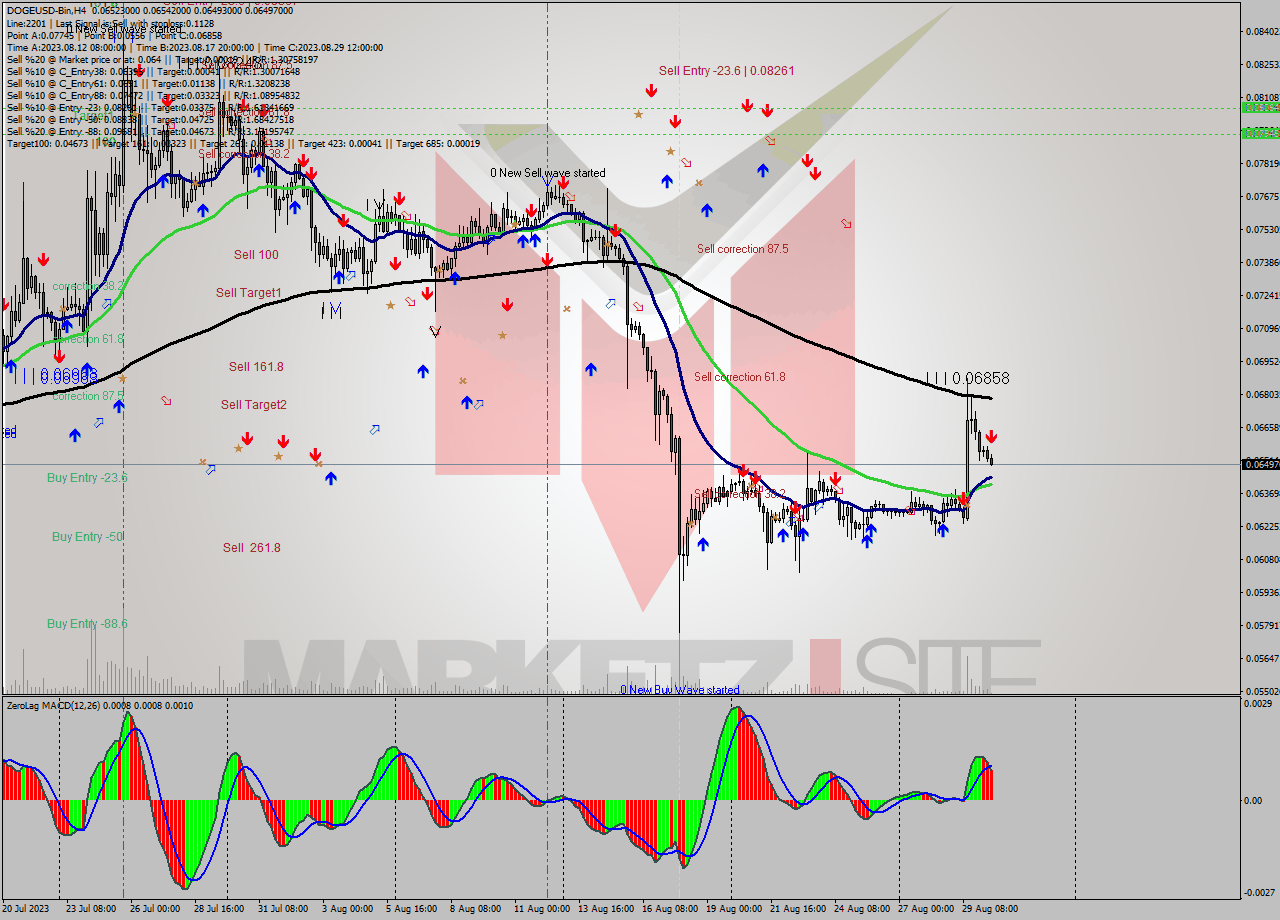Select the 'Sell correction 61.8' label
The image size is (1280, 920).
[x=739, y=377]
